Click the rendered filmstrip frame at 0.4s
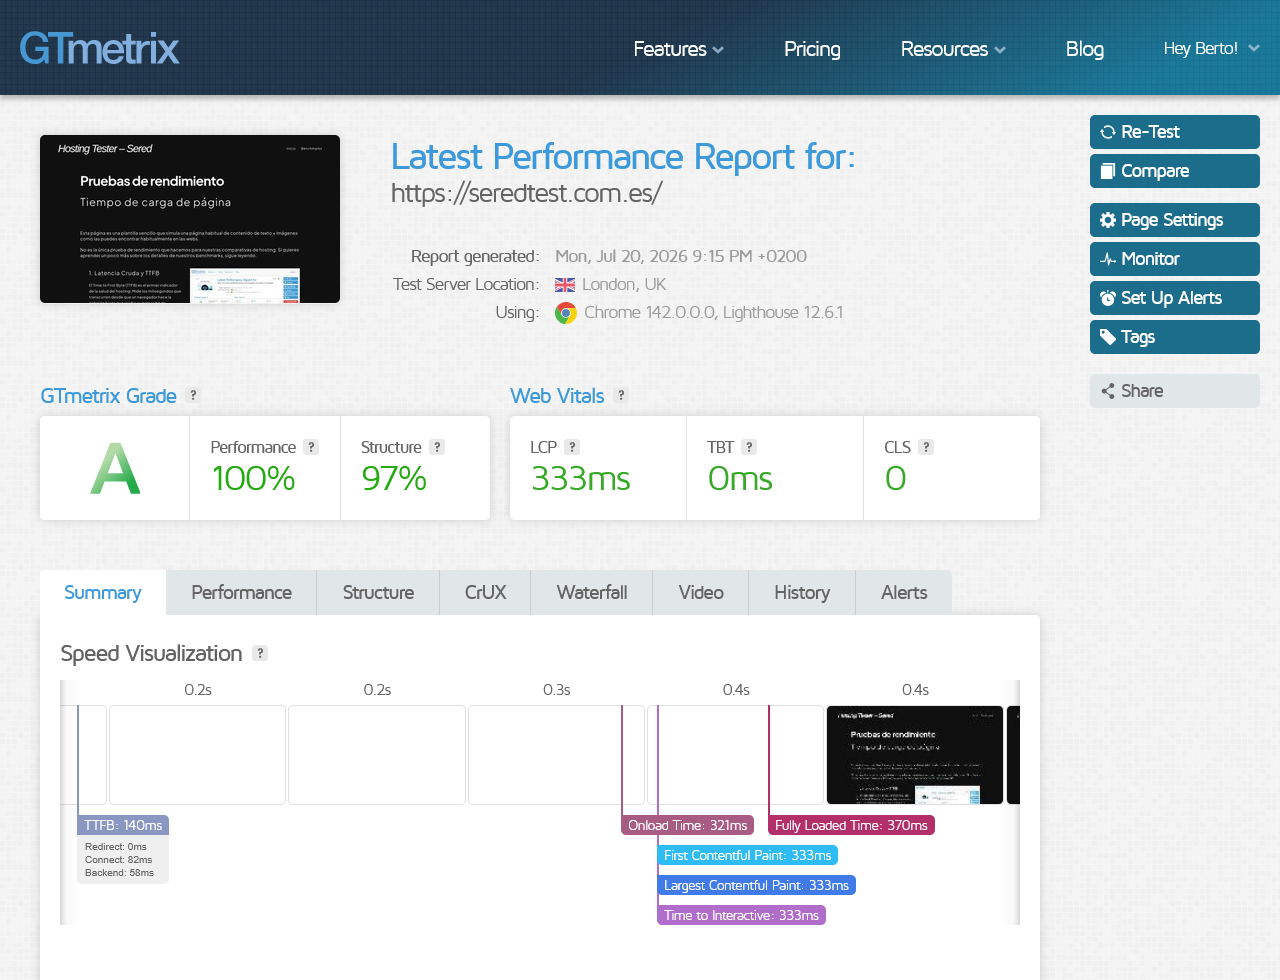The width and height of the screenshot is (1280, 980). 915,755
